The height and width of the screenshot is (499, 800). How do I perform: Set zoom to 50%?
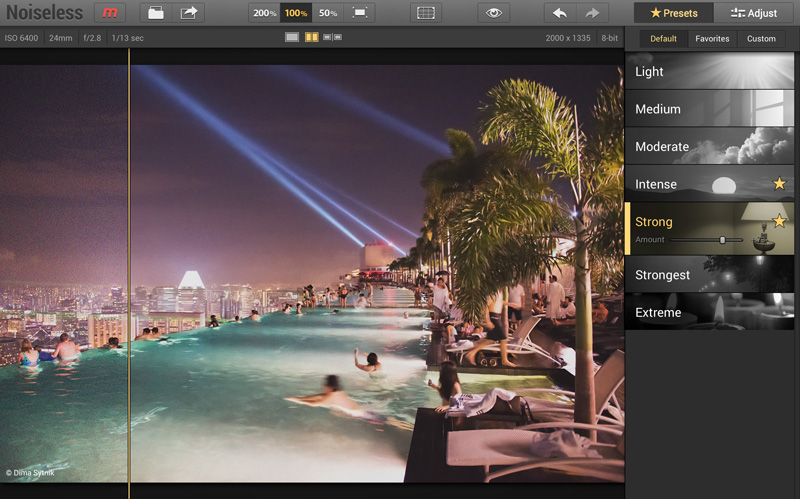(328, 13)
